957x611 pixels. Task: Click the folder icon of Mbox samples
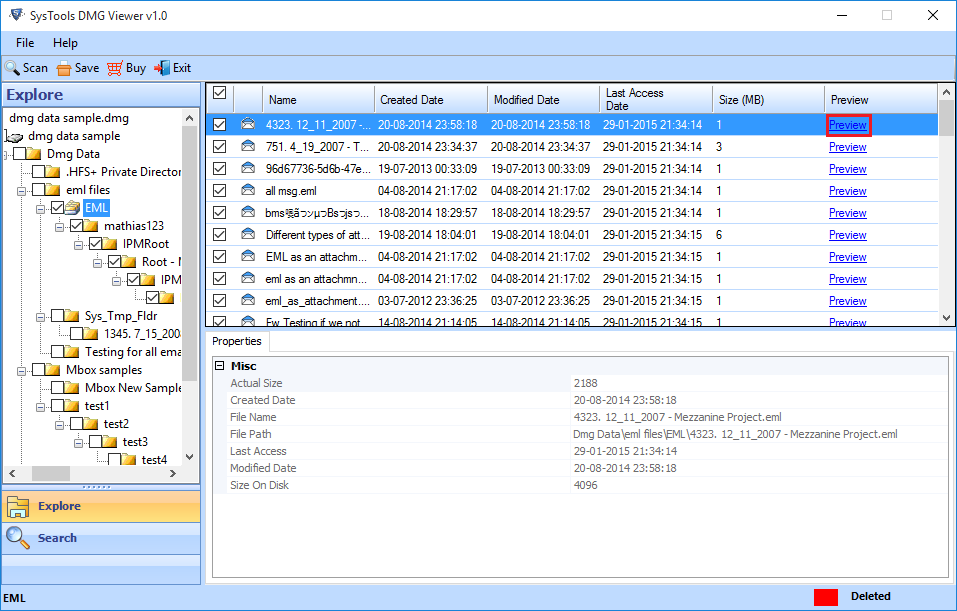[x=52, y=370]
